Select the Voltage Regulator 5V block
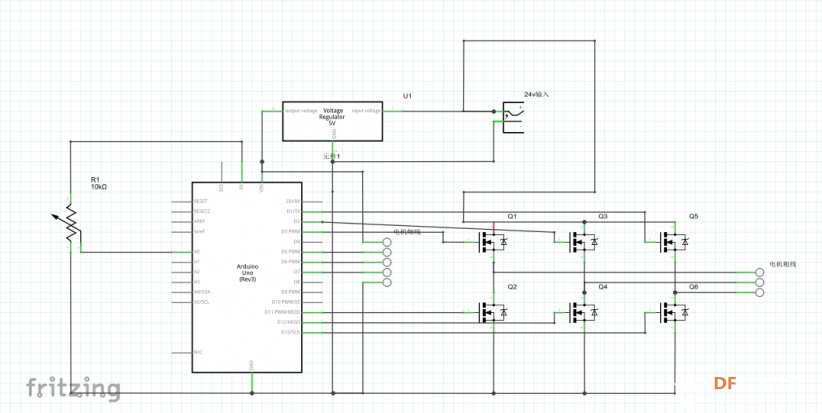 (332, 121)
